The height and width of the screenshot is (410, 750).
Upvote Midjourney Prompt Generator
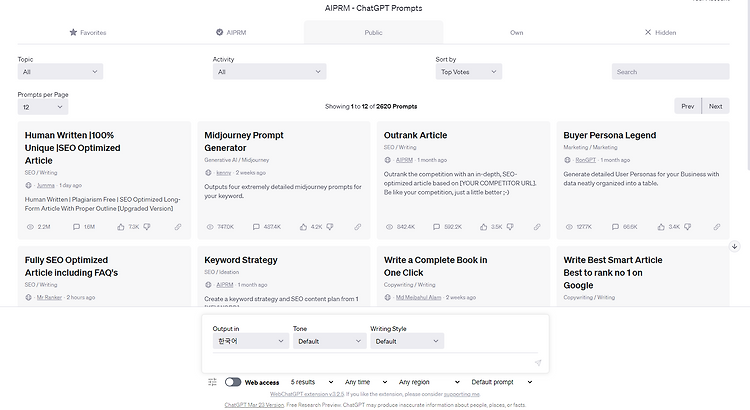click(x=303, y=227)
